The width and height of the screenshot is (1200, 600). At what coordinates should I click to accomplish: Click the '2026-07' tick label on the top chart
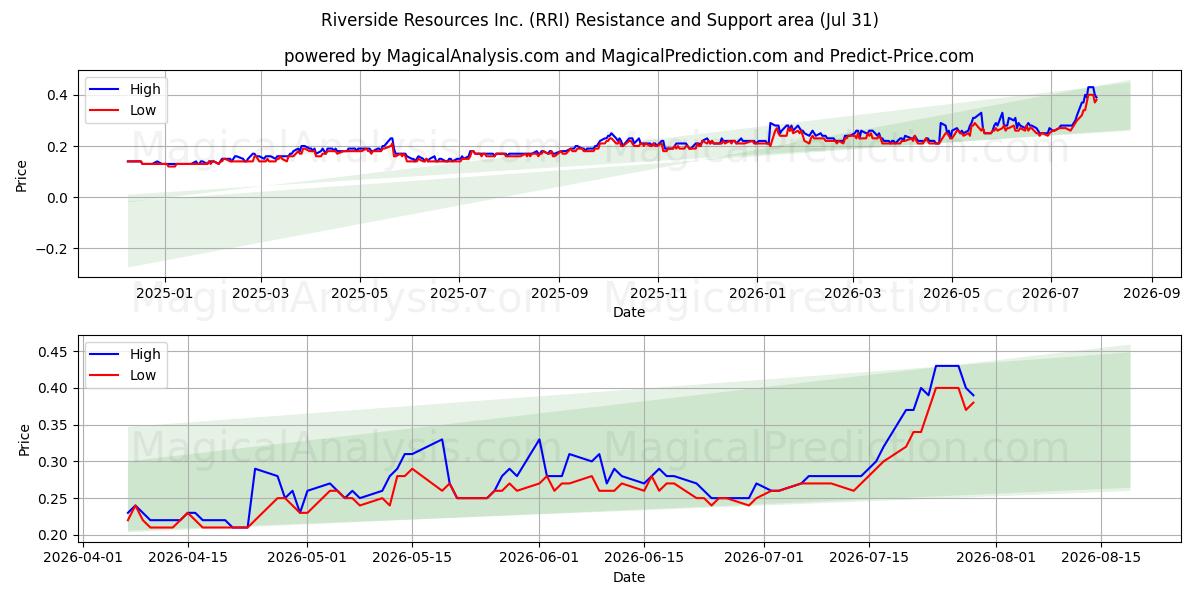pos(1050,293)
